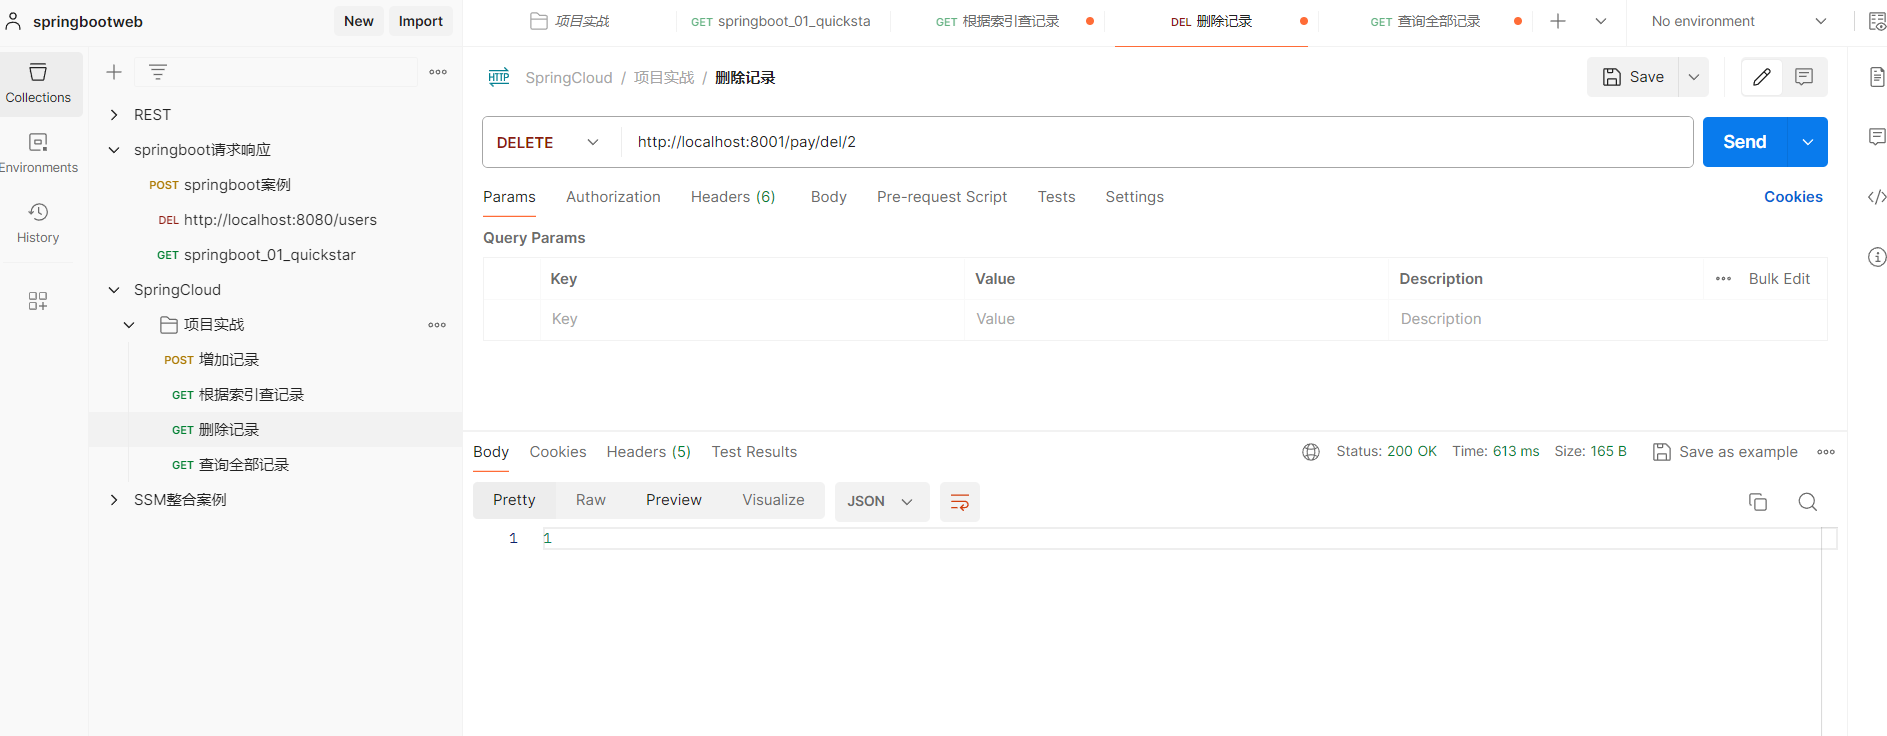Click the Save button
Image resolution: width=1887 pixels, height=736 pixels.
pos(1634,77)
